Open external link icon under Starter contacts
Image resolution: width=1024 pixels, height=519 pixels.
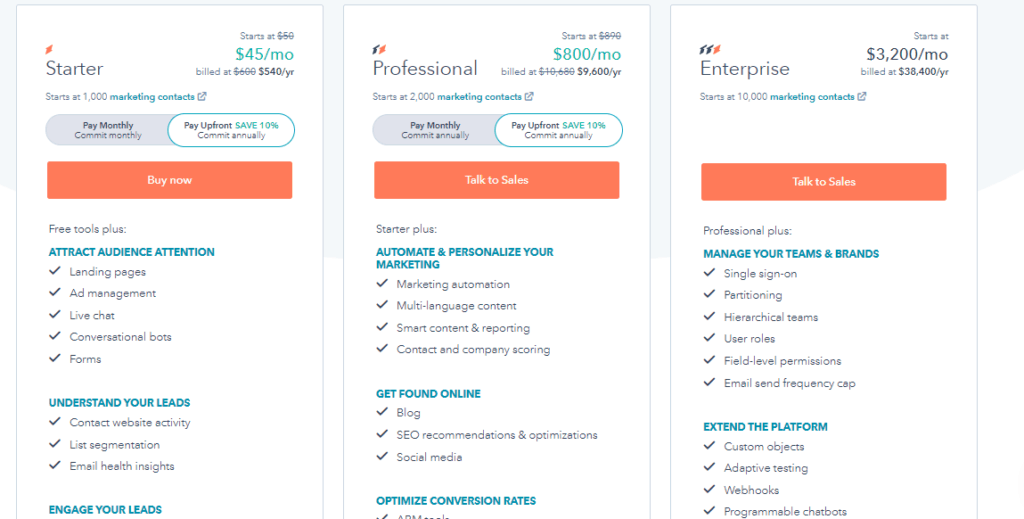pos(202,97)
